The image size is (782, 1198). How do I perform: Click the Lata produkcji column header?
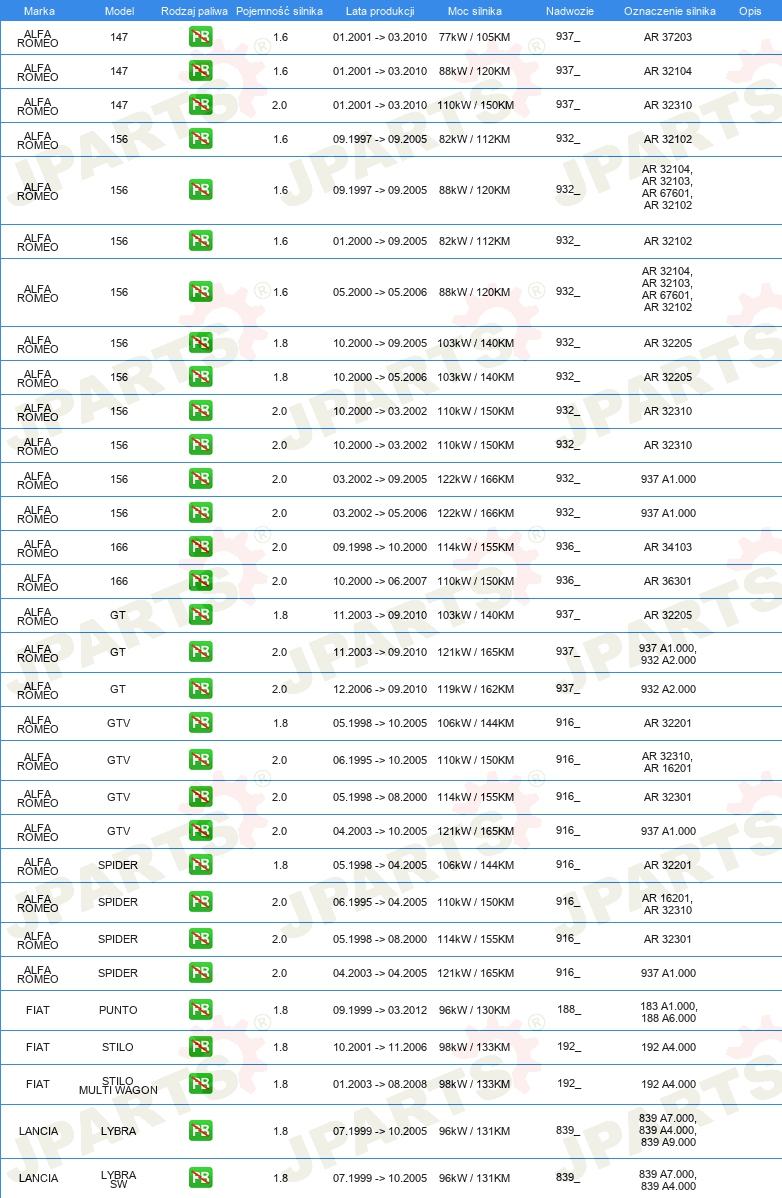pyautogui.click(x=380, y=11)
